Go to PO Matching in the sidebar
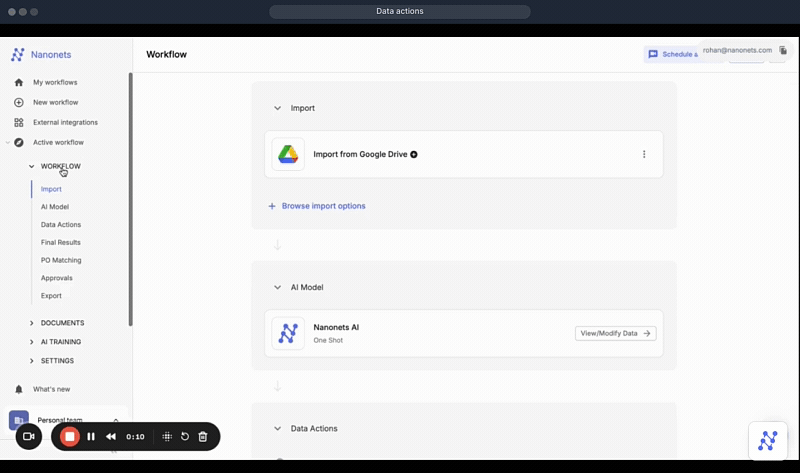This screenshot has height=473, width=800. point(61,260)
